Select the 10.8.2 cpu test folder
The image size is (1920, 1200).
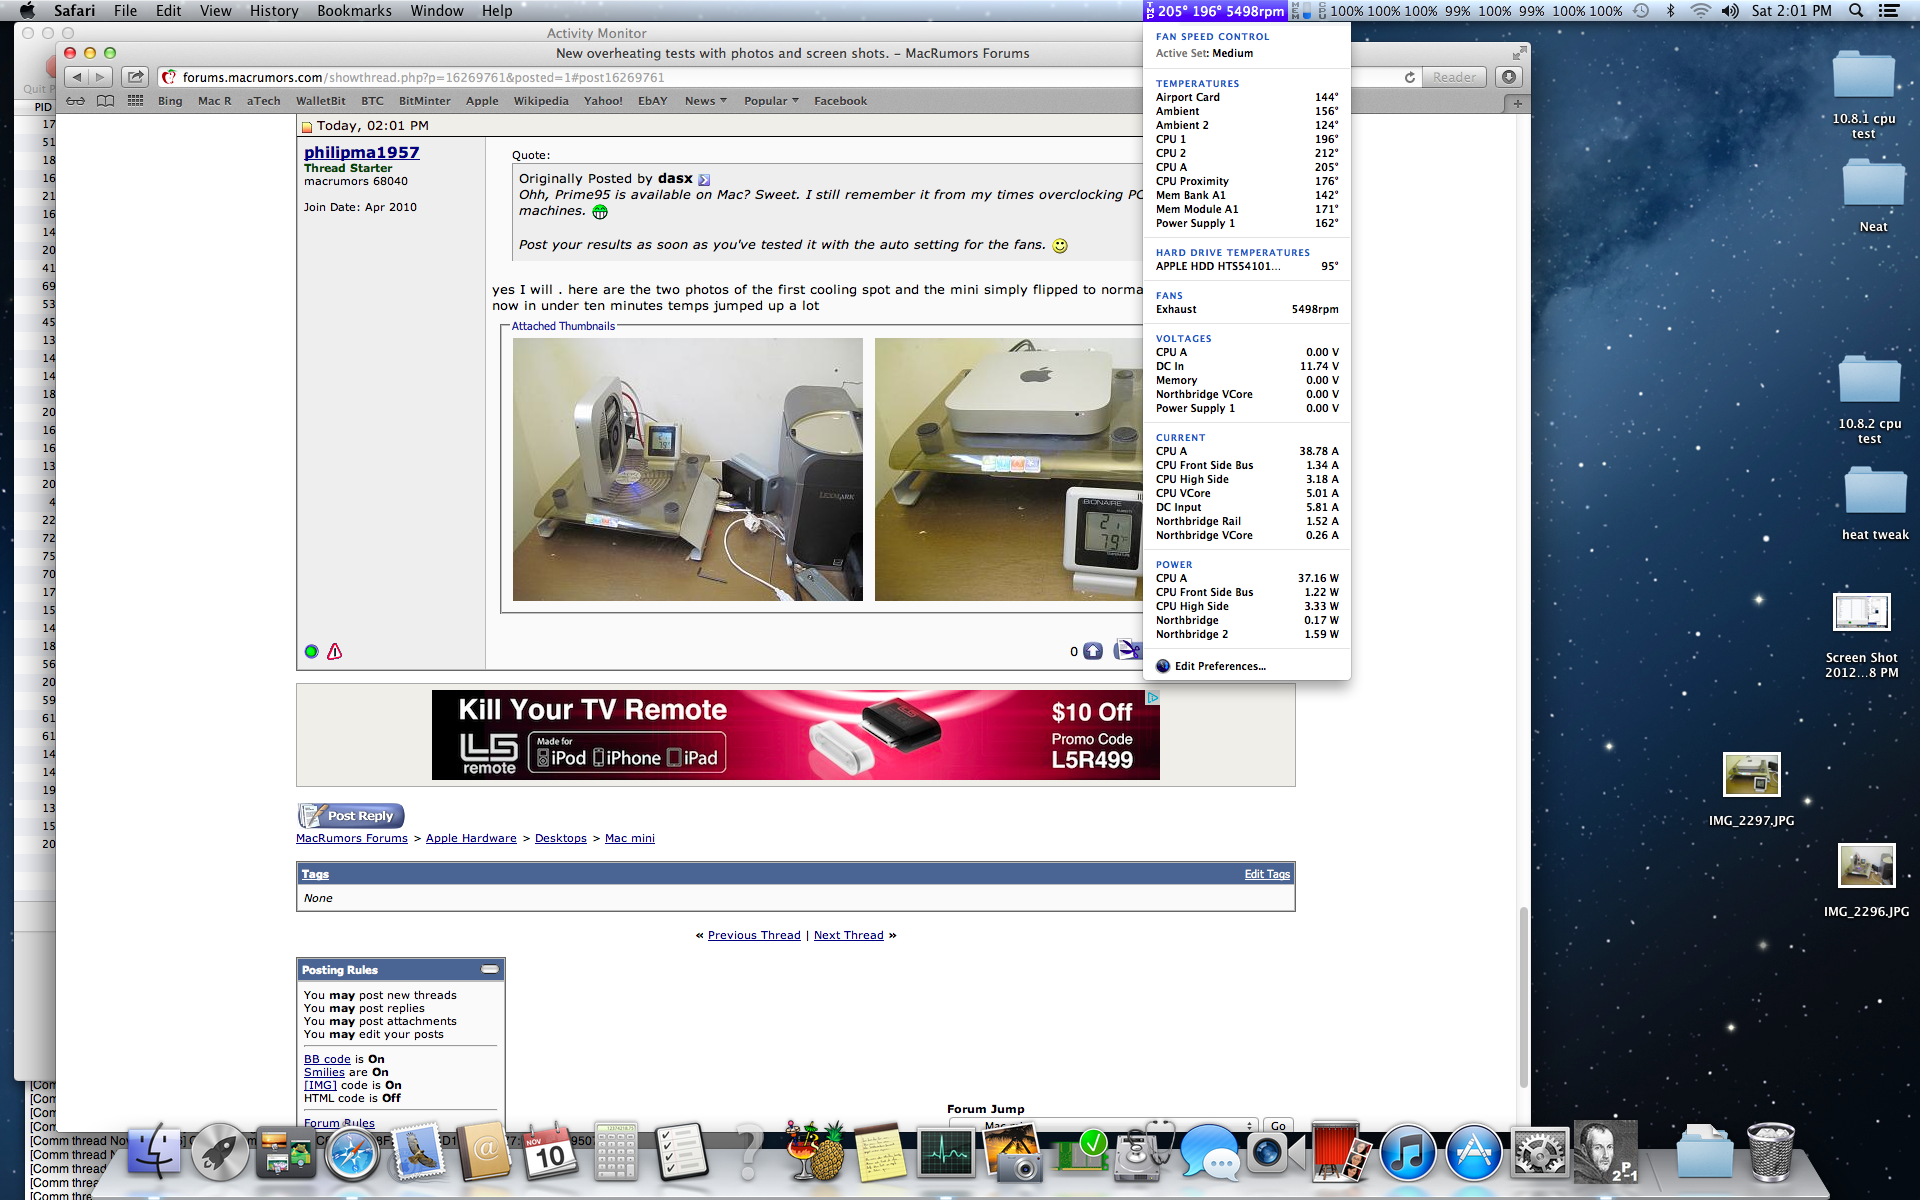click(x=1869, y=399)
